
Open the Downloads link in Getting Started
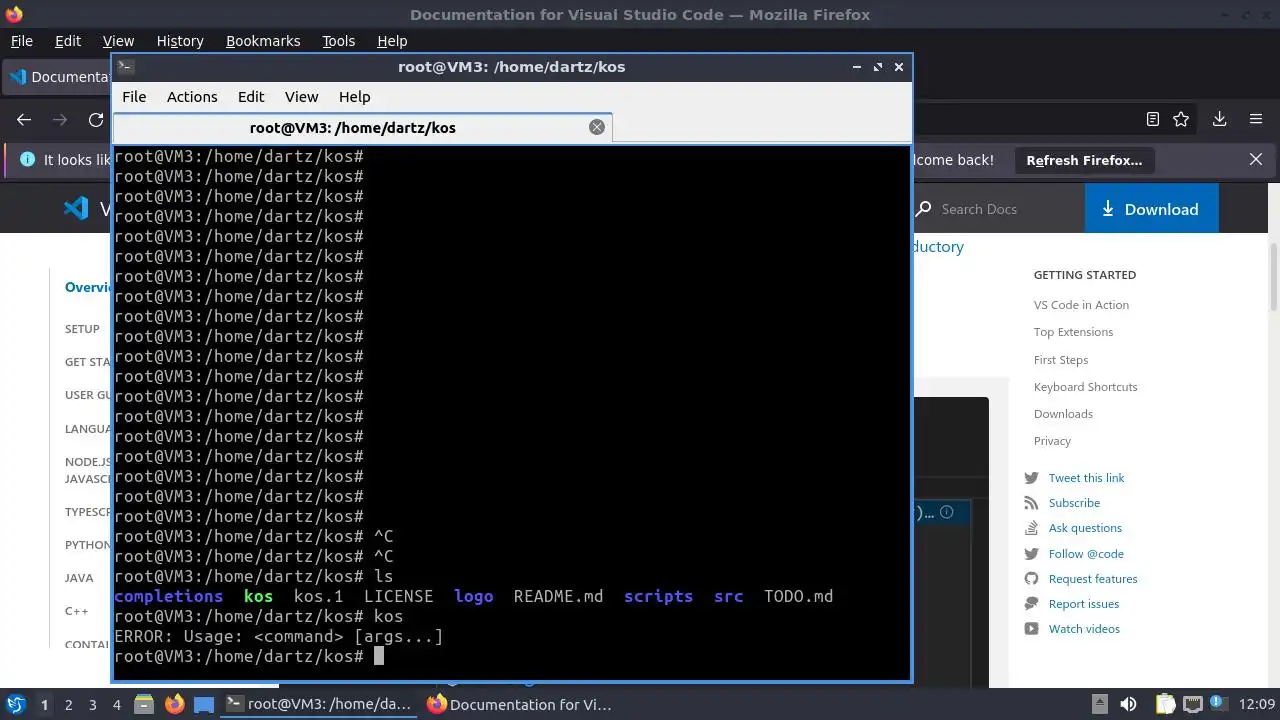(1063, 414)
